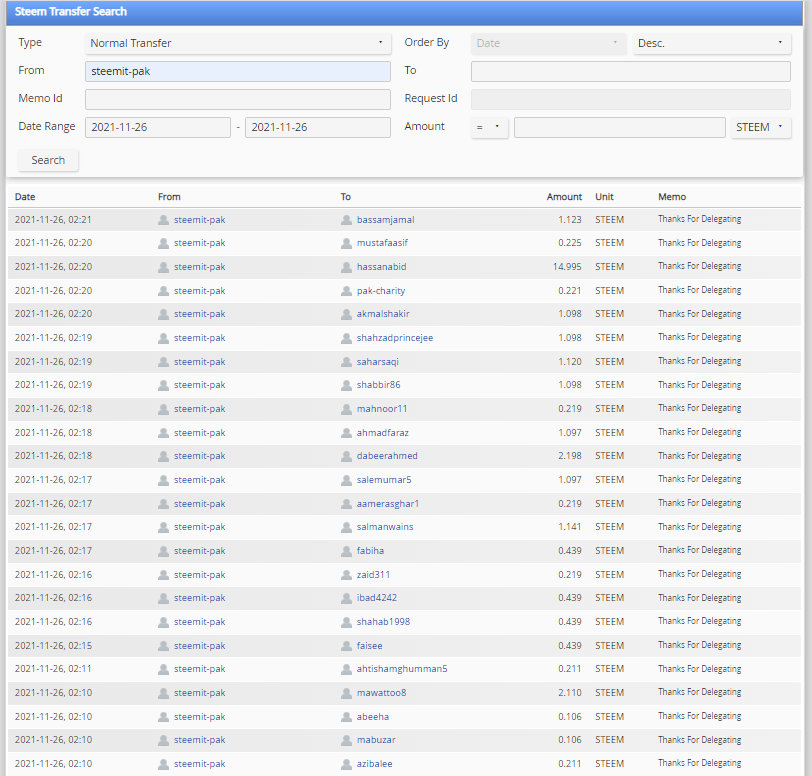Click the avatar icon beside shabbir86

pos(346,385)
